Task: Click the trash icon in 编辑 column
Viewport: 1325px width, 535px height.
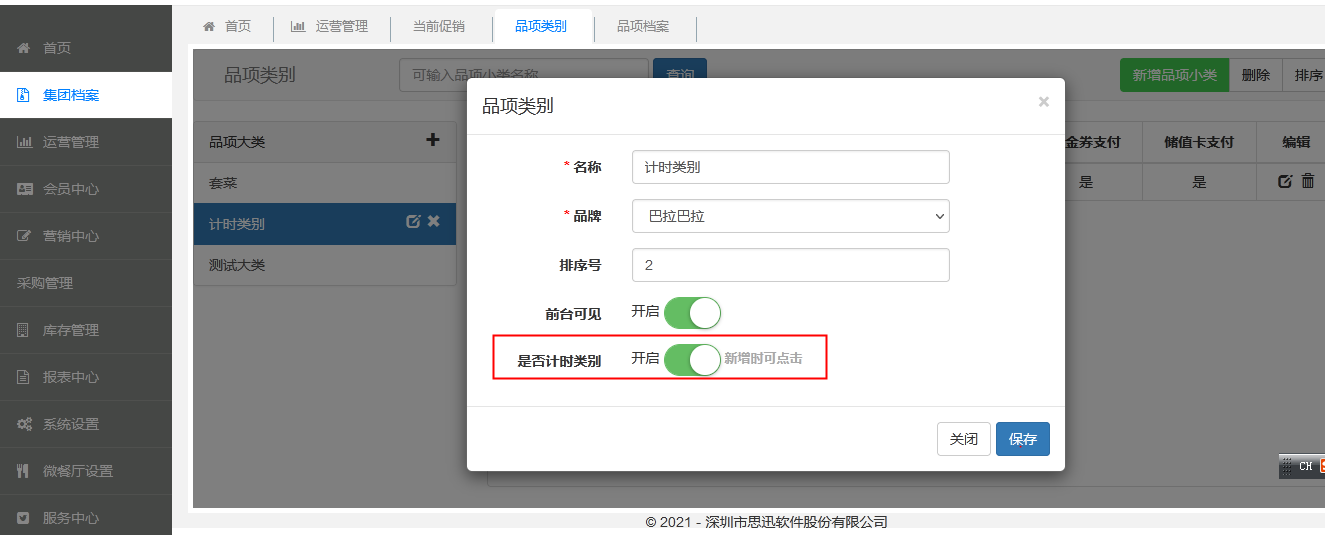Action: click(1307, 181)
